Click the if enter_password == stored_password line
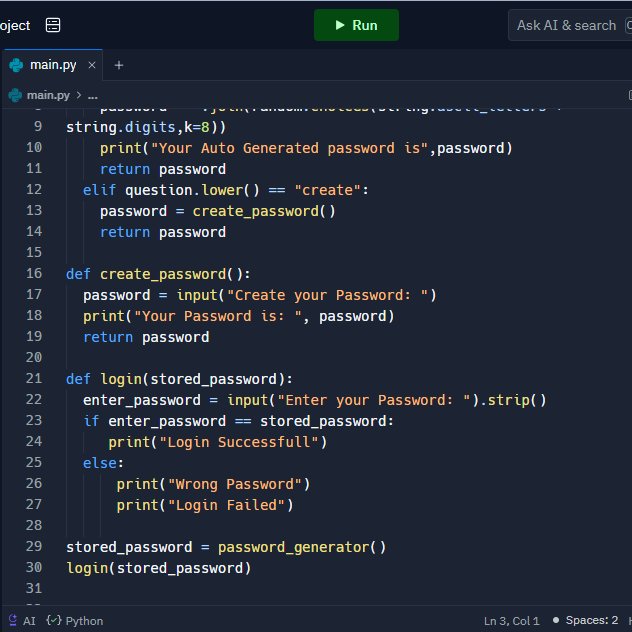Image resolution: width=632 pixels, height=632 pixels. (238, 421)
